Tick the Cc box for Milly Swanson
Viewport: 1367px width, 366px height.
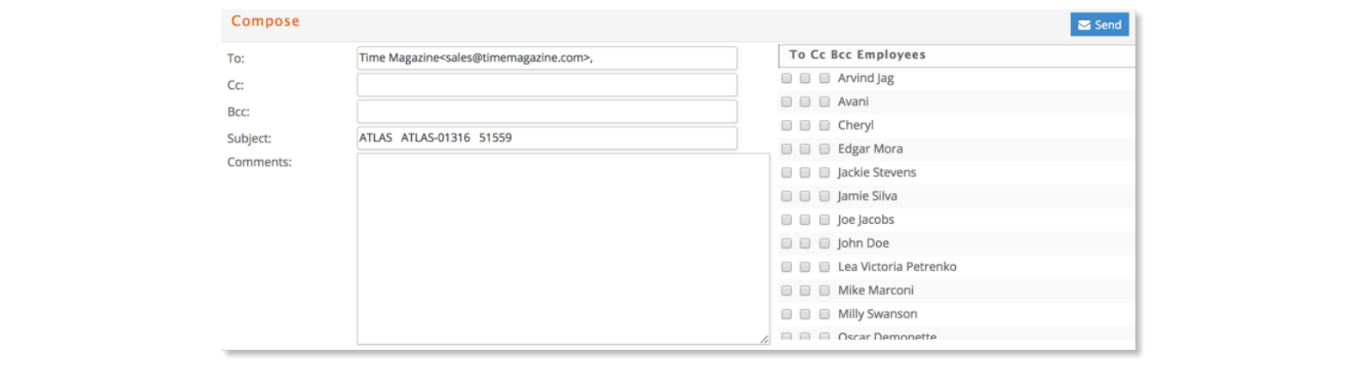(x=805, y=315)
